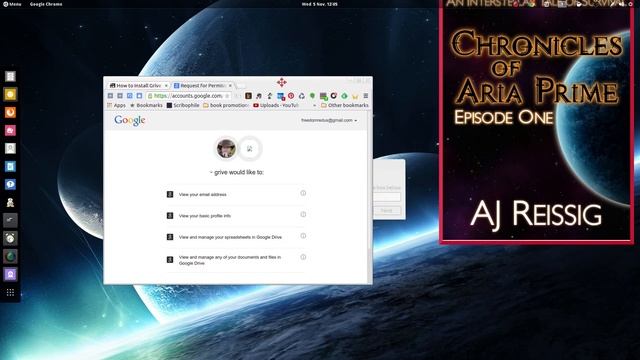This screenshot has width=640, height=360.
Task: Click View and manage your spreadsheets in Google Drive
Action: pyautogui.click(x=236, y=237)
